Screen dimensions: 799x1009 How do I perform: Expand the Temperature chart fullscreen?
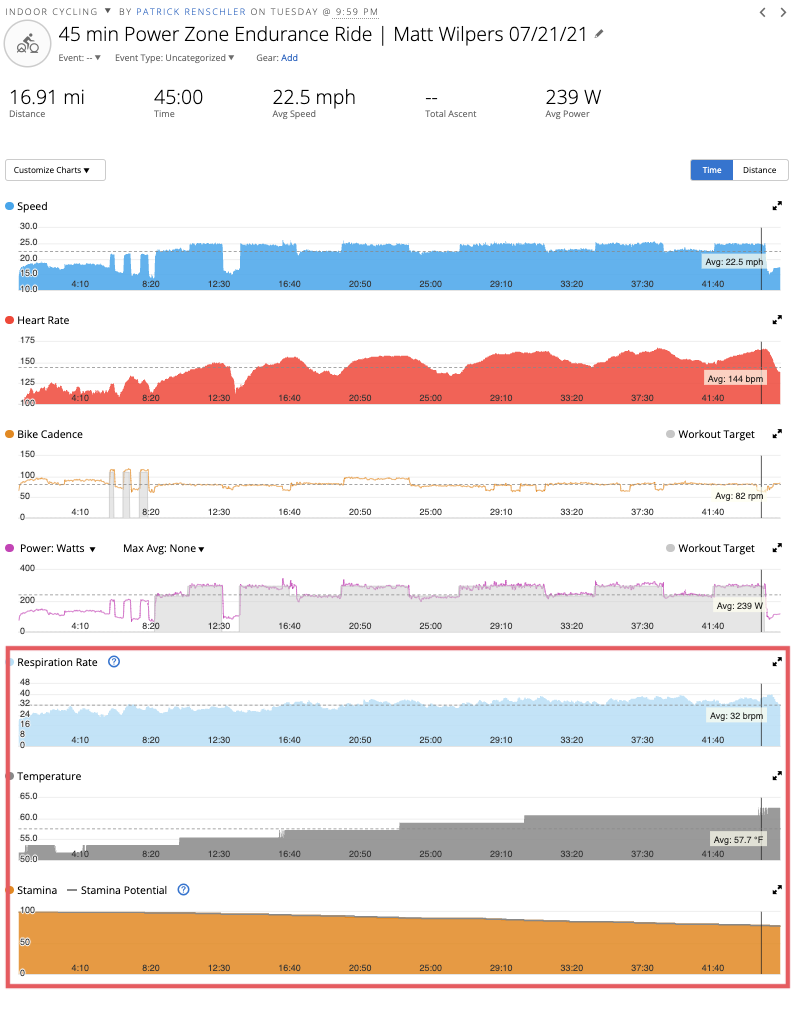click(777, 776)
